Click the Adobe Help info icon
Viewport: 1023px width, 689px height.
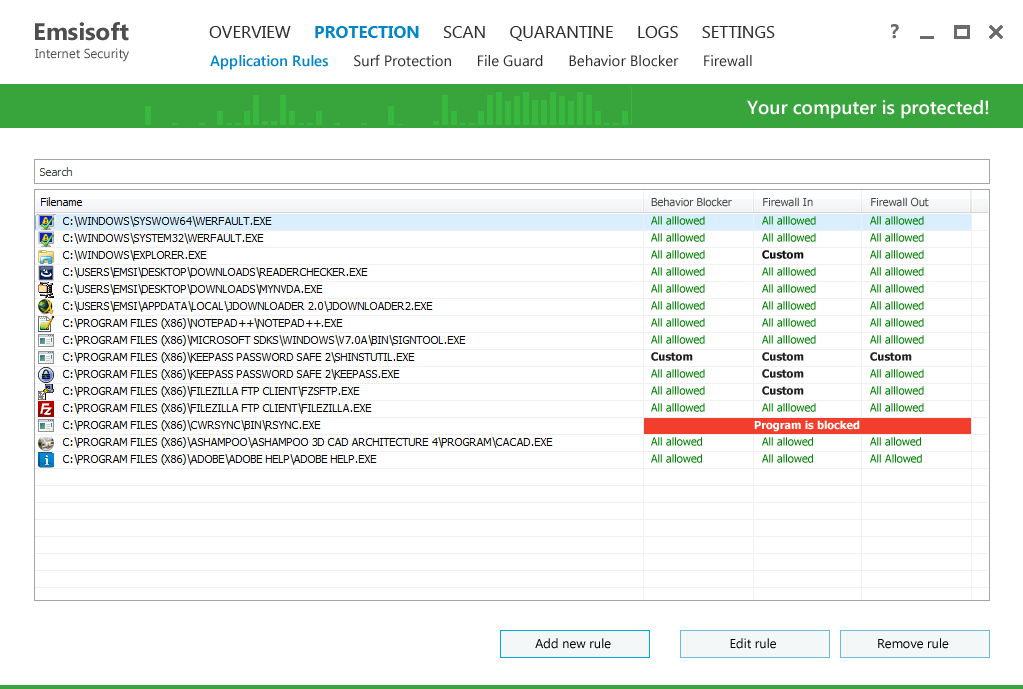click(x=45, y=458)
